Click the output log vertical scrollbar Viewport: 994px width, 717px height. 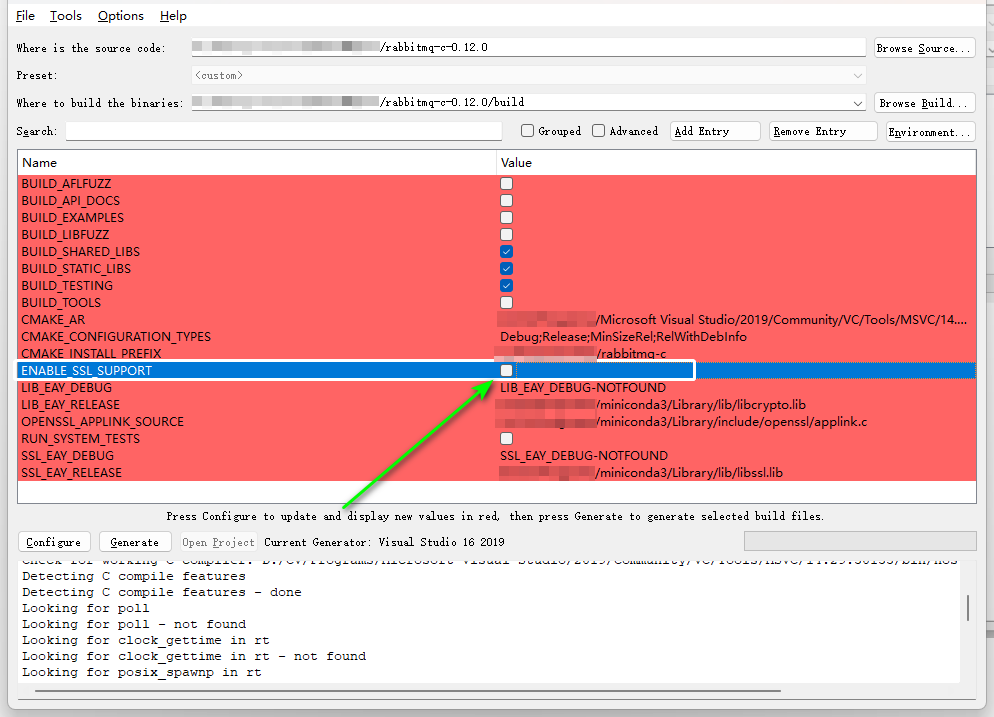tap(967, 607)
